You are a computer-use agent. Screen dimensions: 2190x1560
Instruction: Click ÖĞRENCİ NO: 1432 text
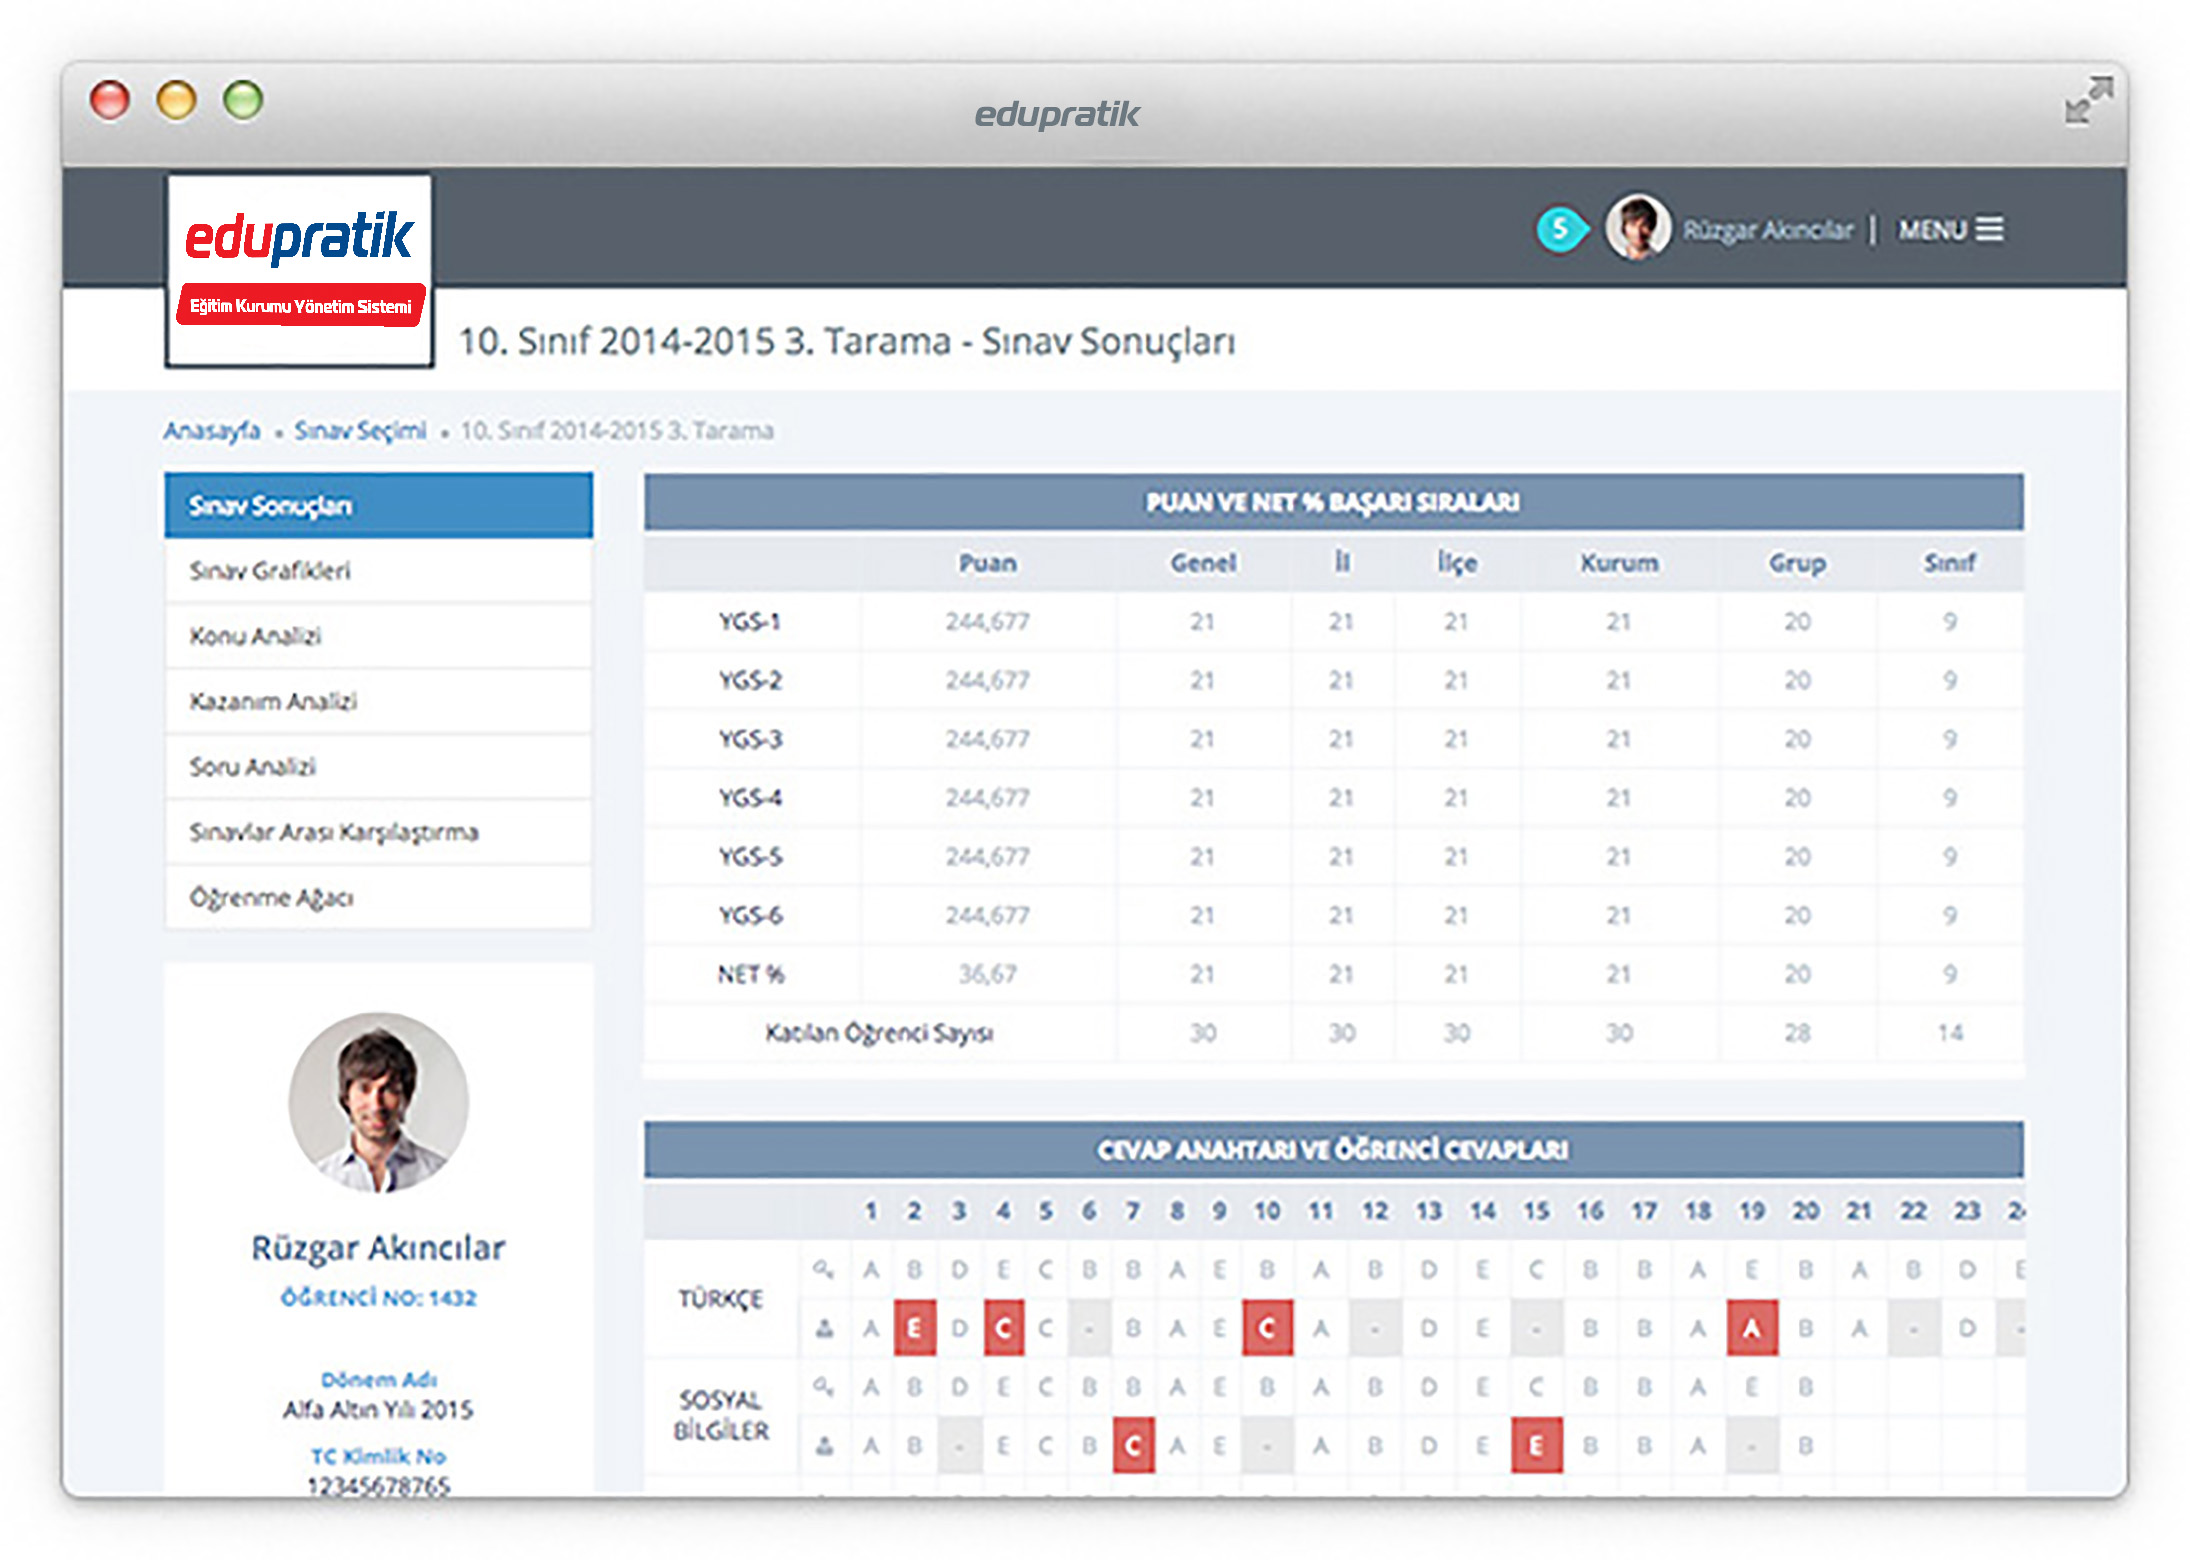(x=379, y=1298)
